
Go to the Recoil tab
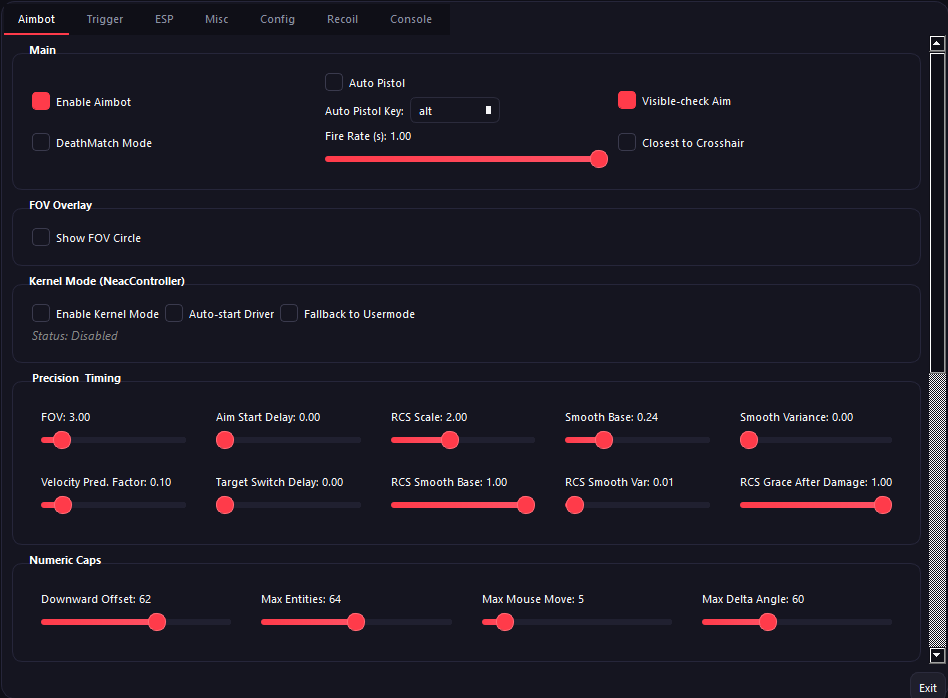point(342,19)
